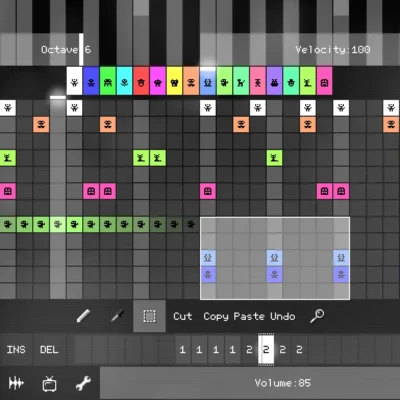Select the mint dog instrument in the palette
This screenshot has height=400, width=400.
click(241, 81)
